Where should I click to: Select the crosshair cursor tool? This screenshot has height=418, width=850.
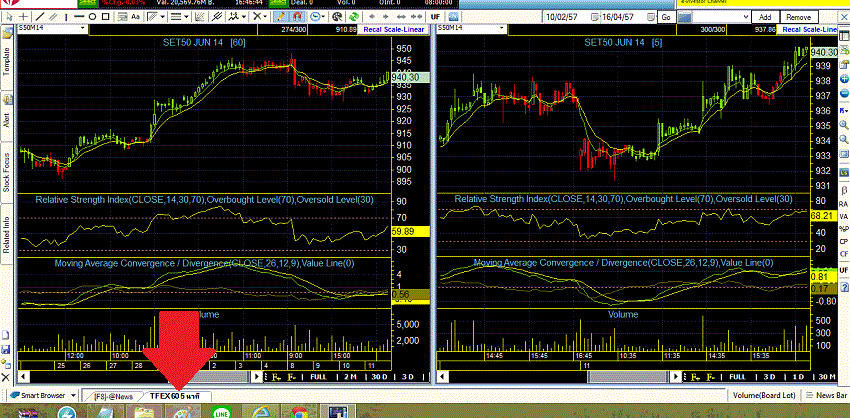tap(24, 17)
